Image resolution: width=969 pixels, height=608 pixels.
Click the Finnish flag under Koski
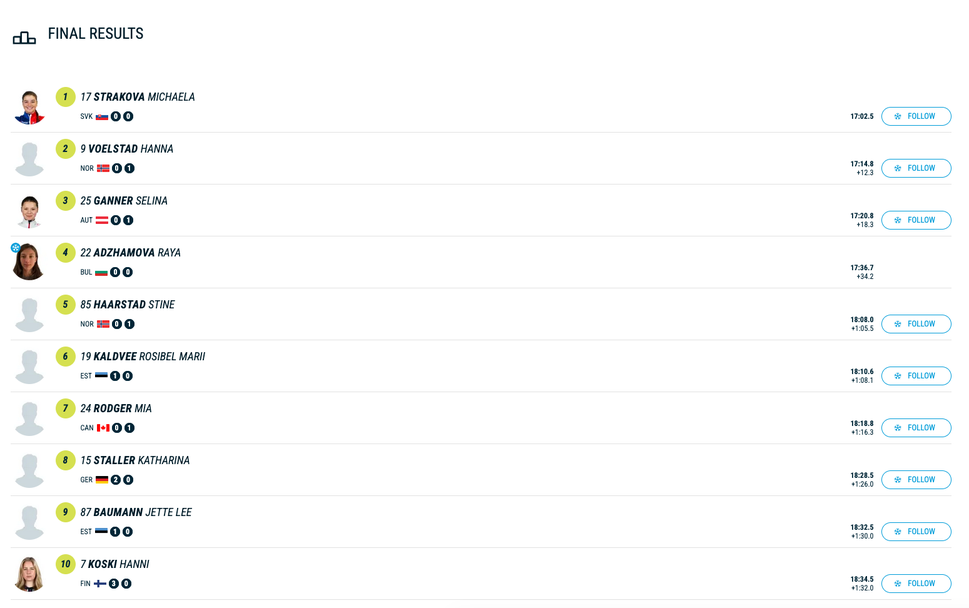100,584
